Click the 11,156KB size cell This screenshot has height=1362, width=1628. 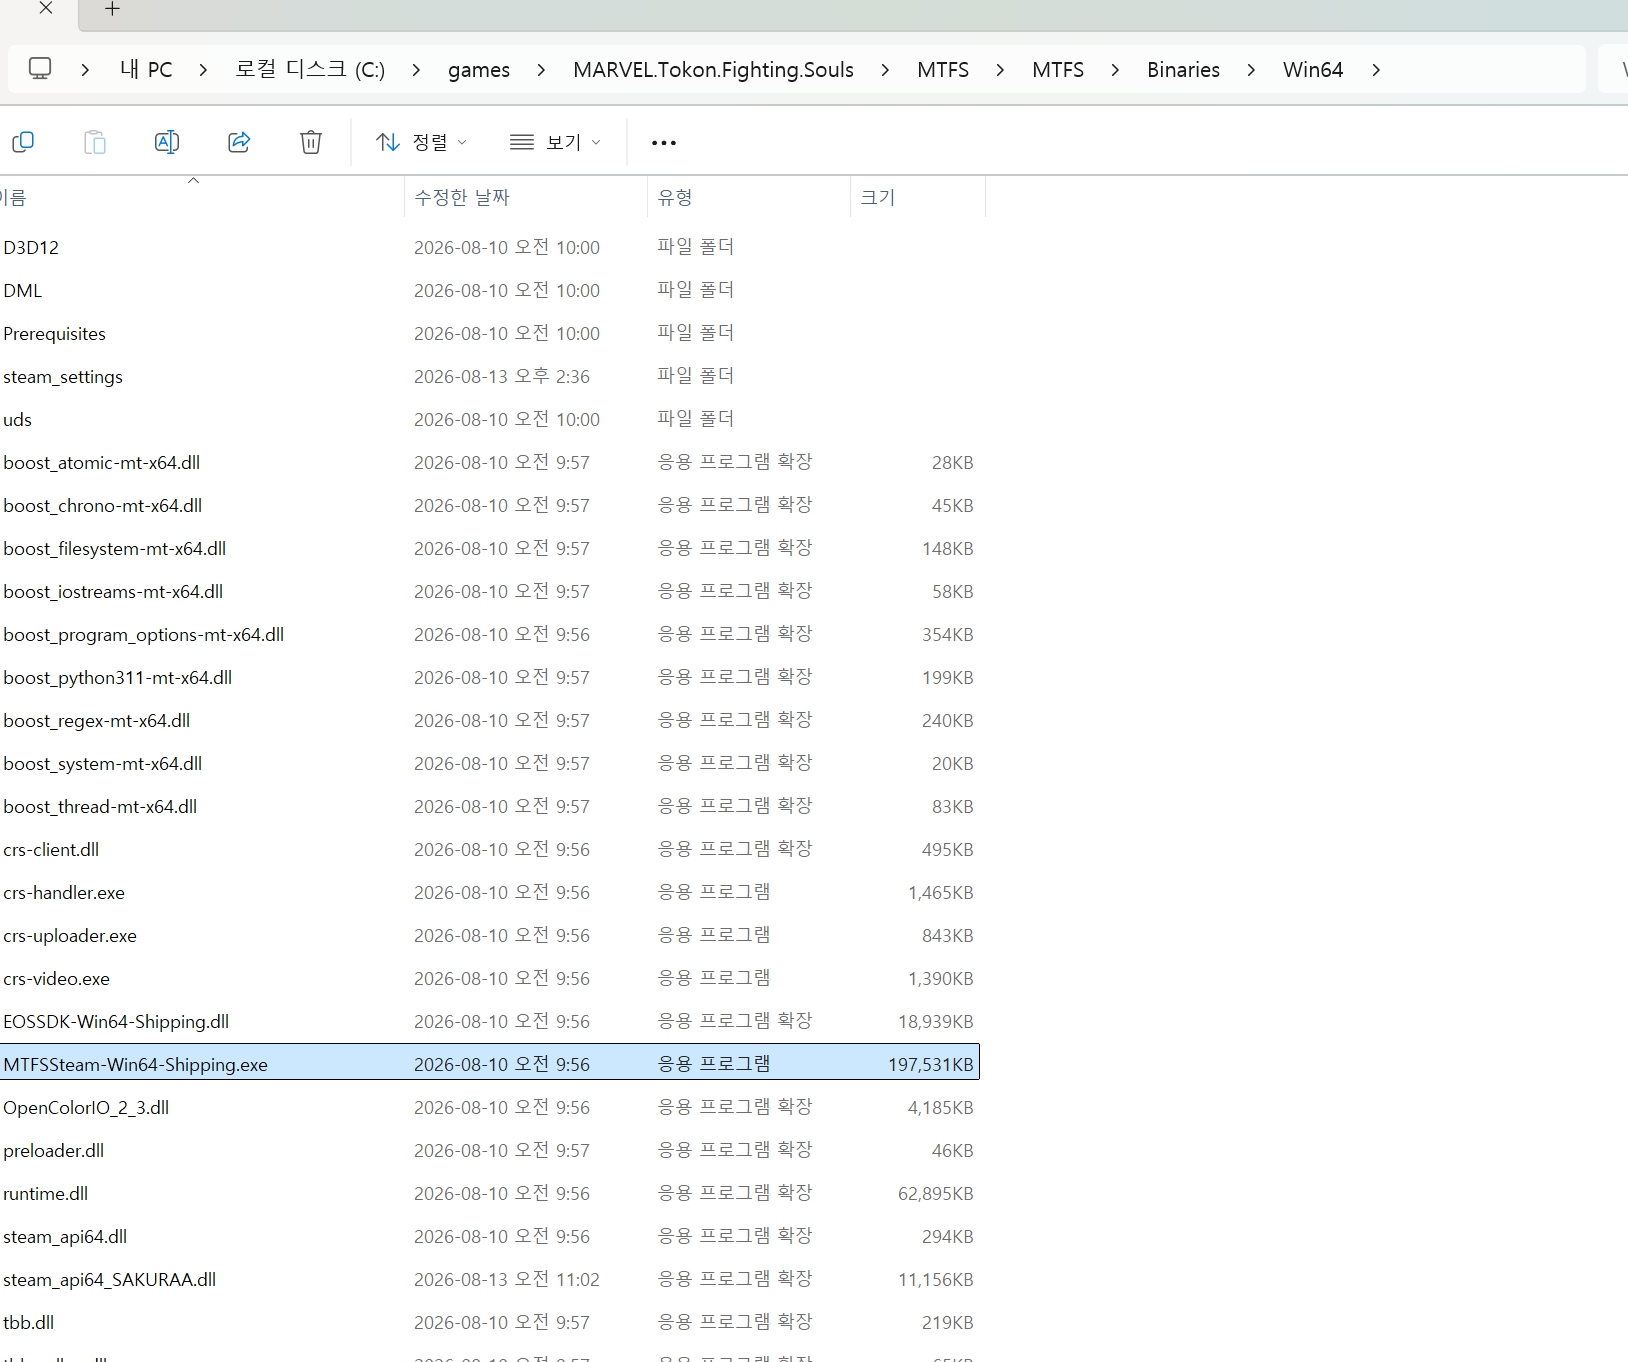click(935, 1280)
